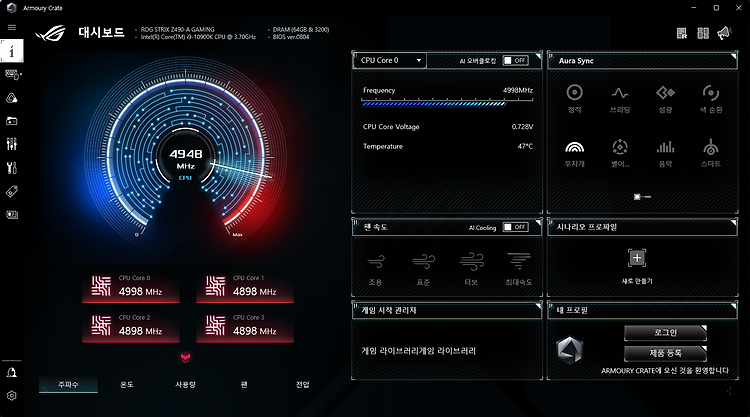This screenshot has width=750, height=417.
Task: Expand the 팬 속도 panel corner arrow
Action: 538,223
